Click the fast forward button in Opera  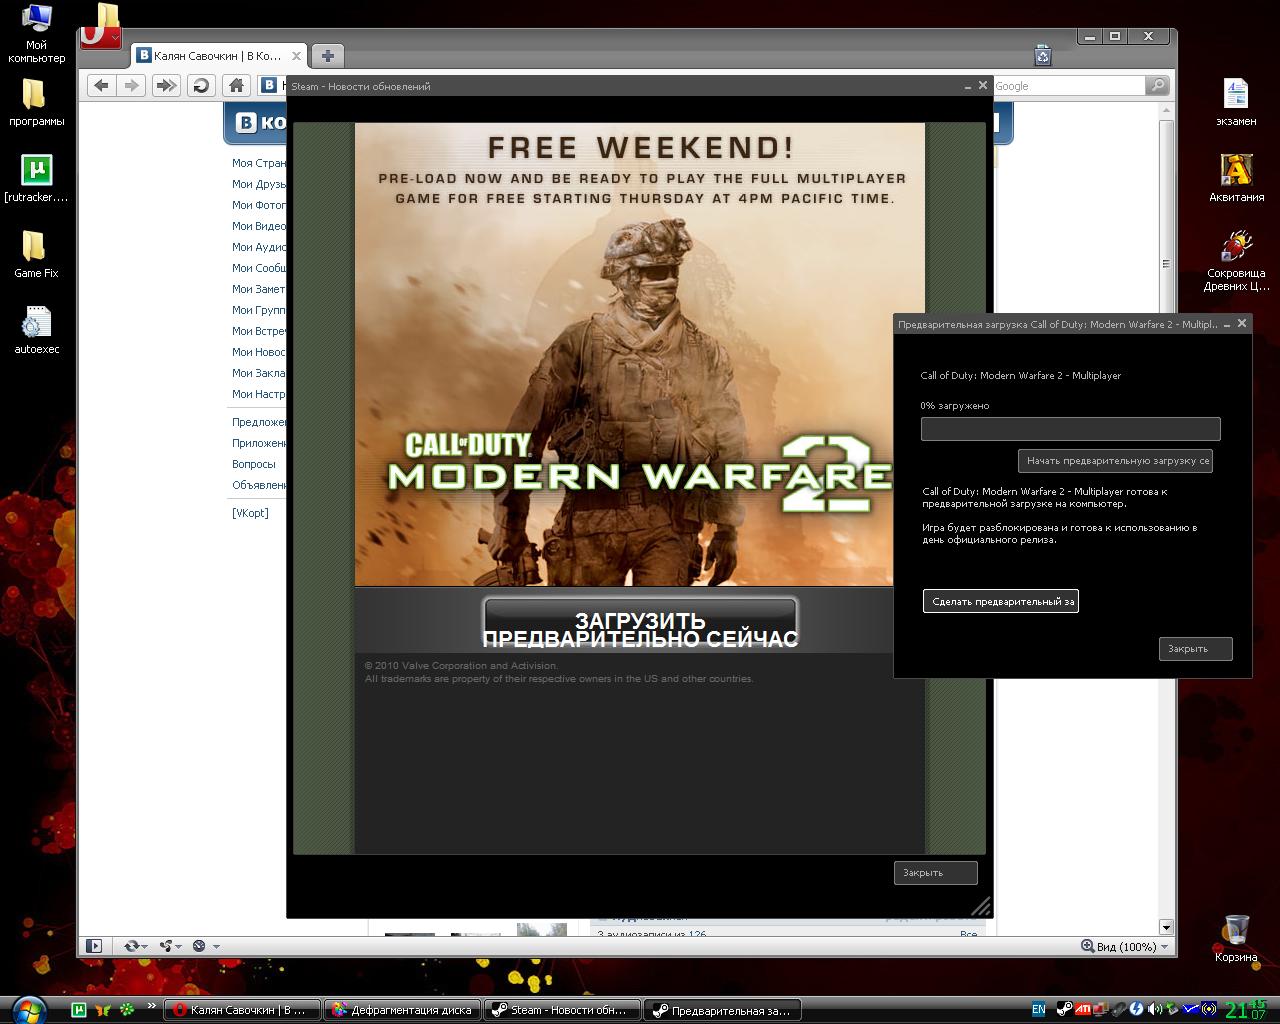pyautogui.click(x=166, y=86)
